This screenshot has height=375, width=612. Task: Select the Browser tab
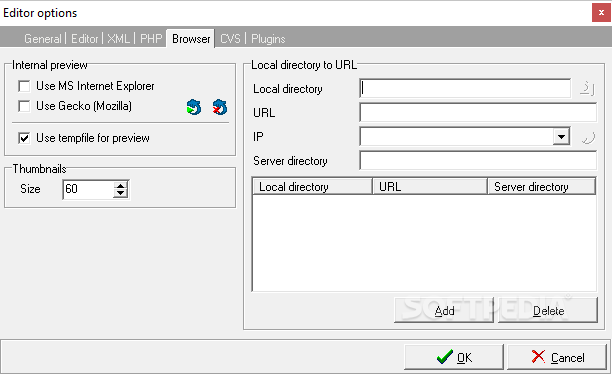pyautogui.click(x=191, y=39)
